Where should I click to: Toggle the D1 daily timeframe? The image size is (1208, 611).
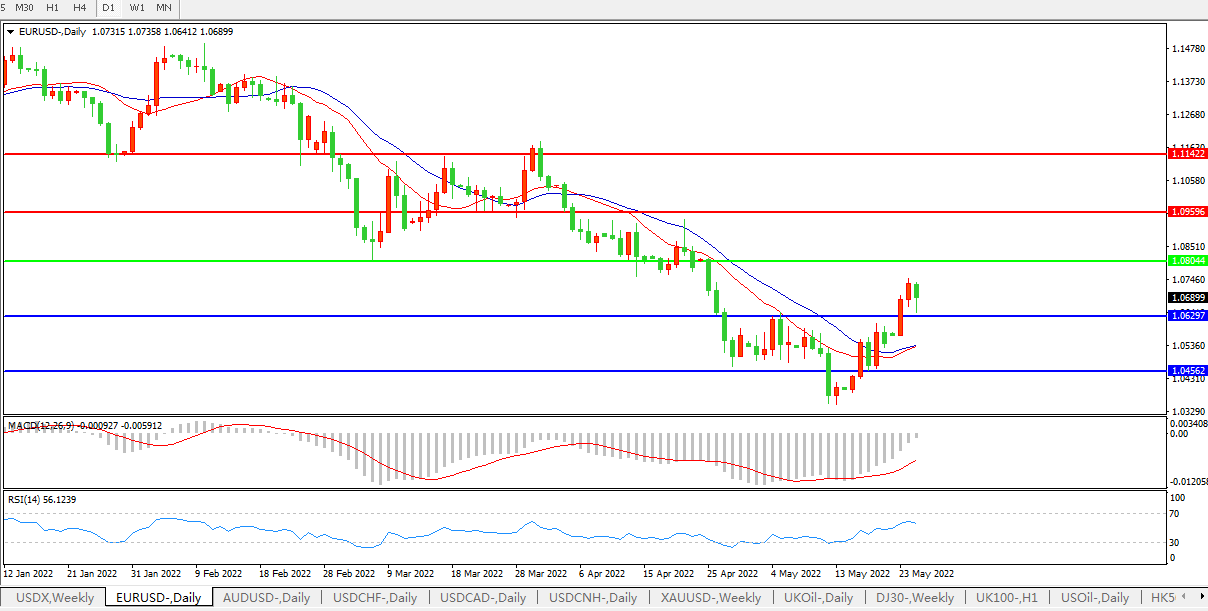point(109,8)
